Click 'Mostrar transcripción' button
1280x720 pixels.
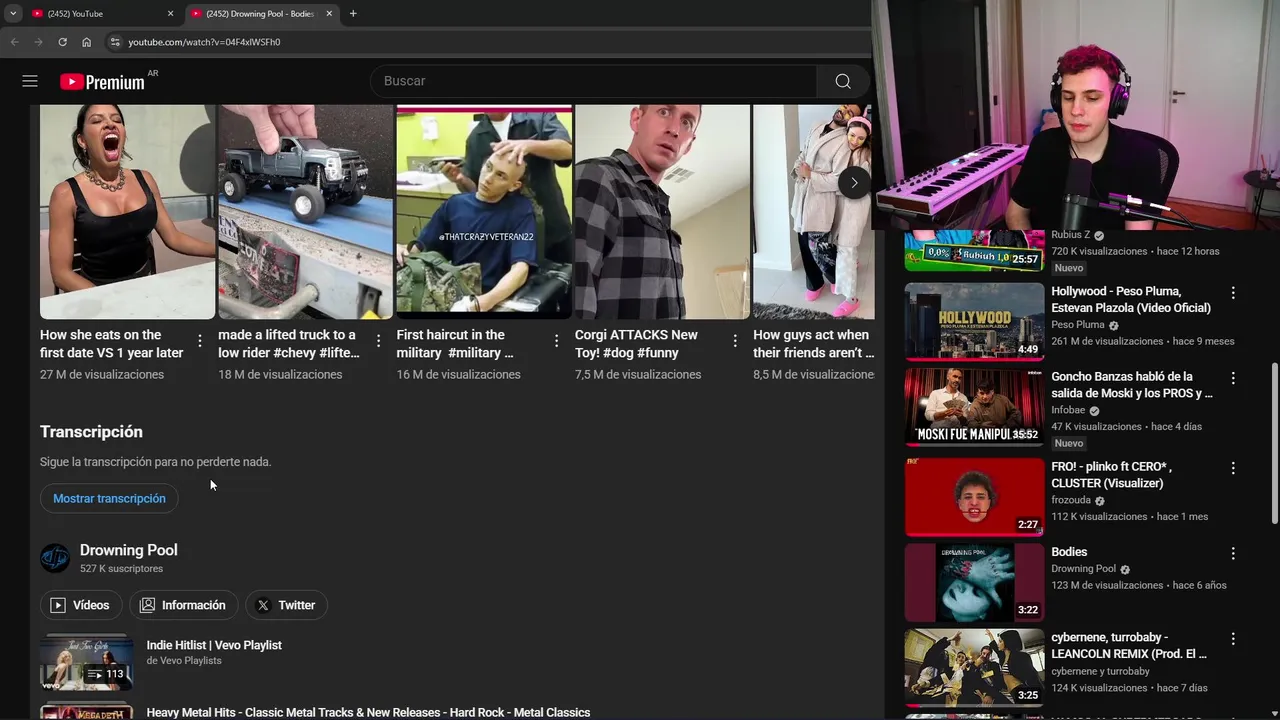109,498
